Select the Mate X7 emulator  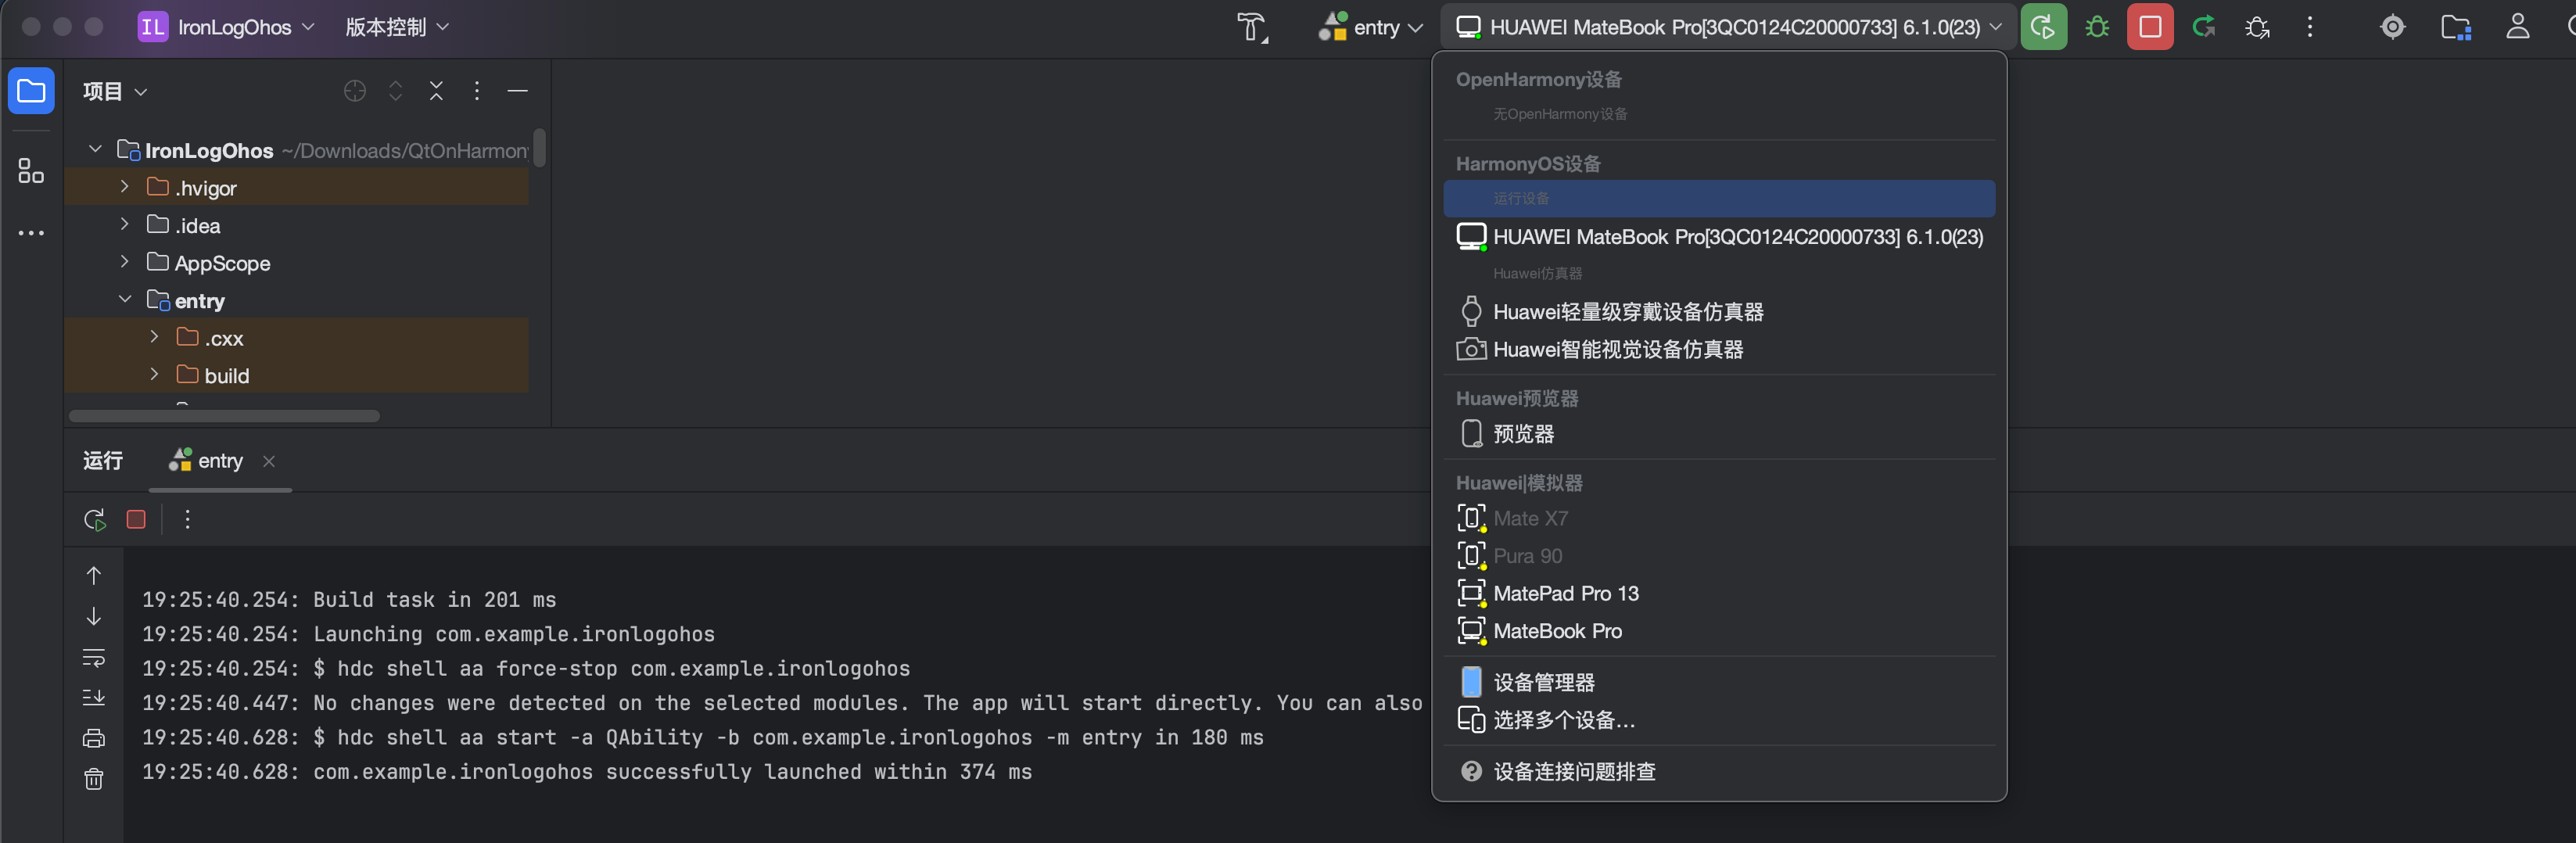tap(1719, 518)
